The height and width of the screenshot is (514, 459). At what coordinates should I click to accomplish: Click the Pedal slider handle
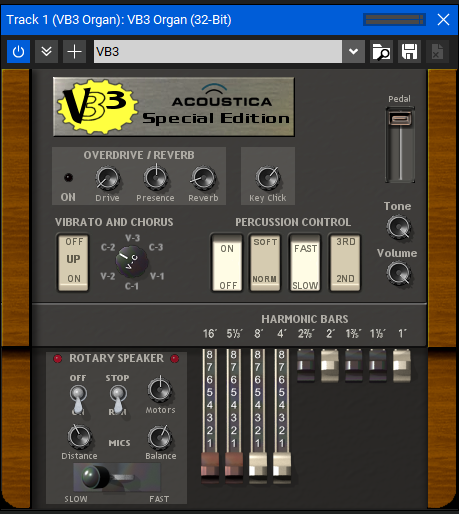(400, 119)
